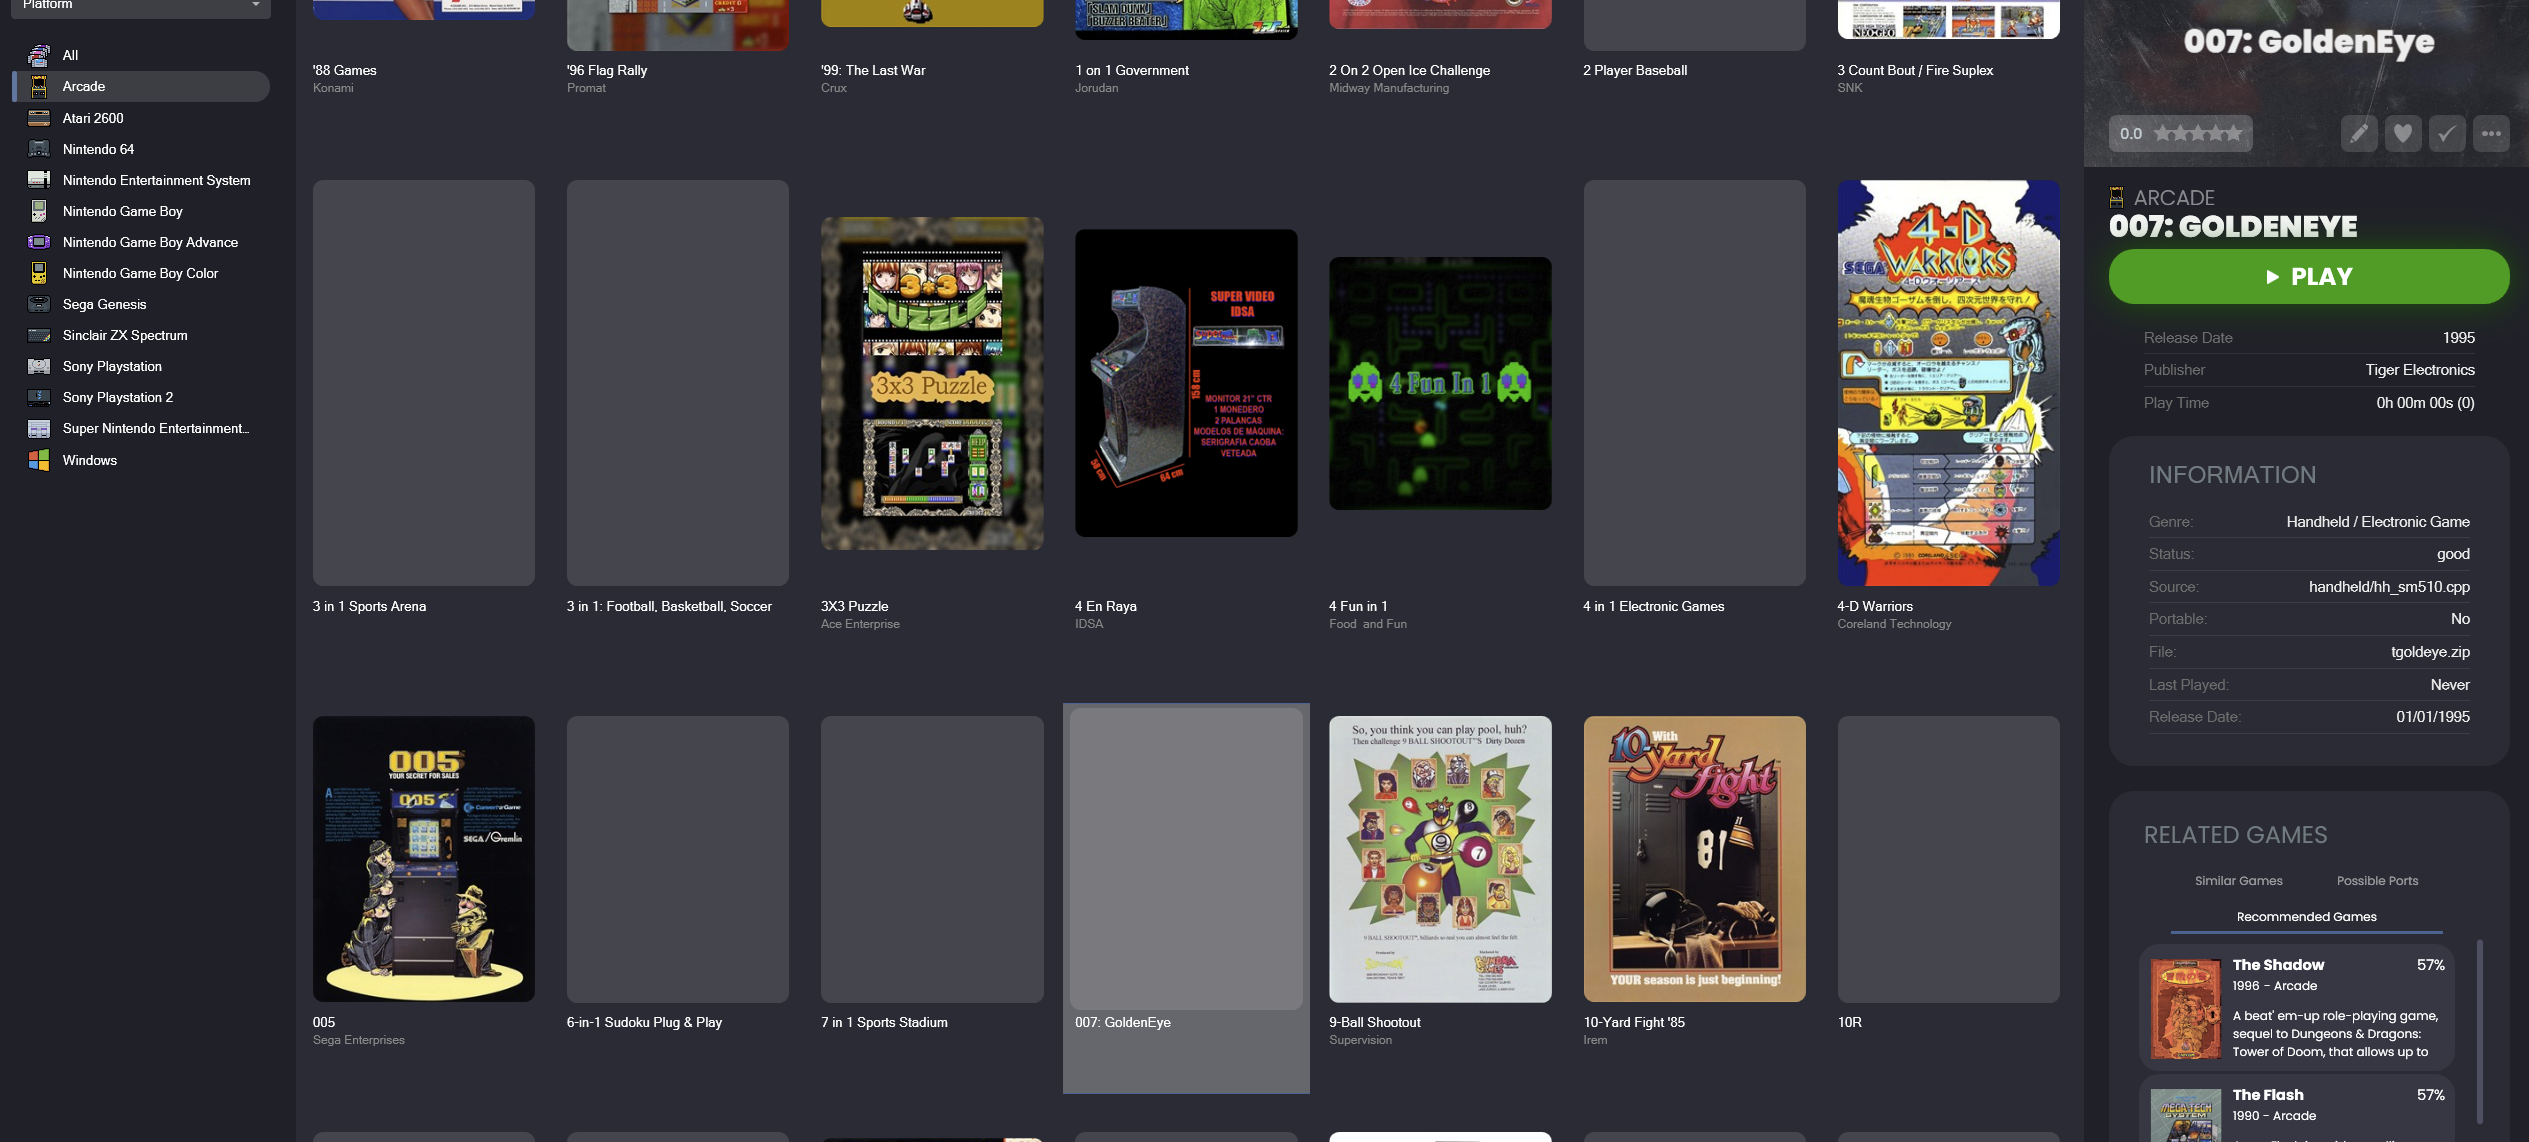The image size is (2529, 1142).
Task: Open the Platform dropdown
Action: coord(141,6)
